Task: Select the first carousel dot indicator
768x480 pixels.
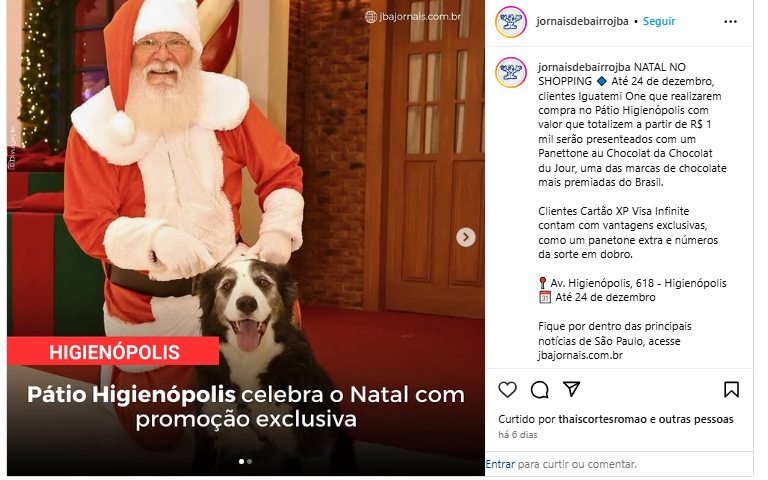Action: (241, 461)
